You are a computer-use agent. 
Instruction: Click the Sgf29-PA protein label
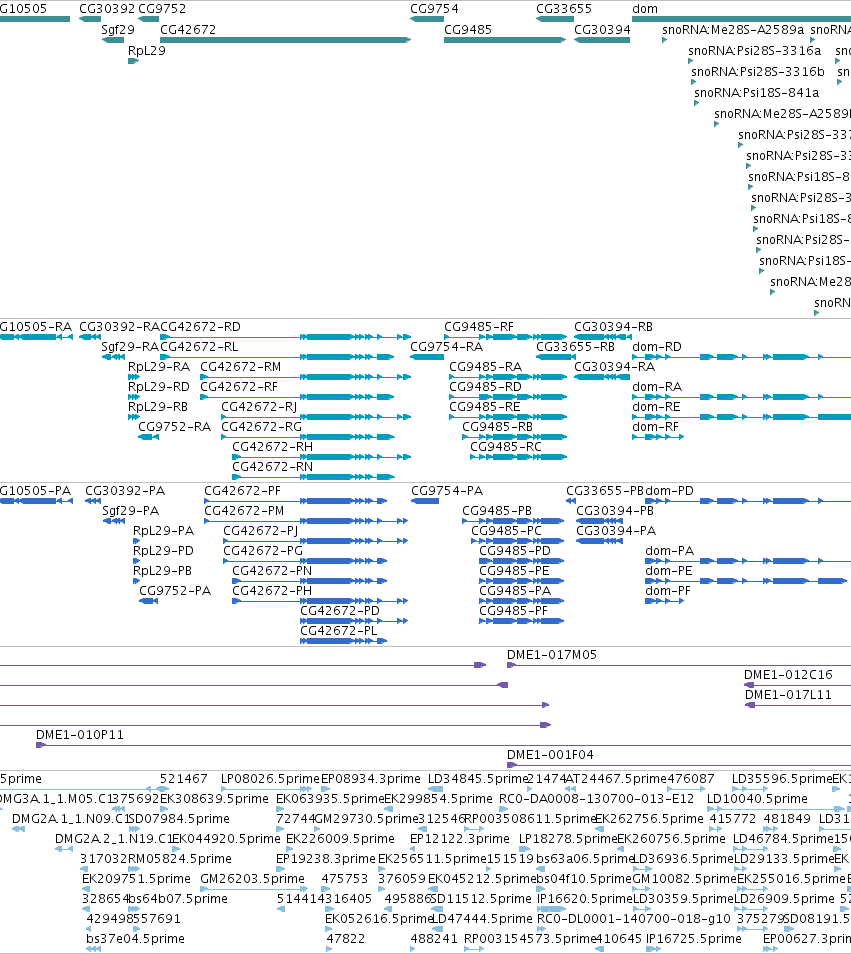(130, 511)
